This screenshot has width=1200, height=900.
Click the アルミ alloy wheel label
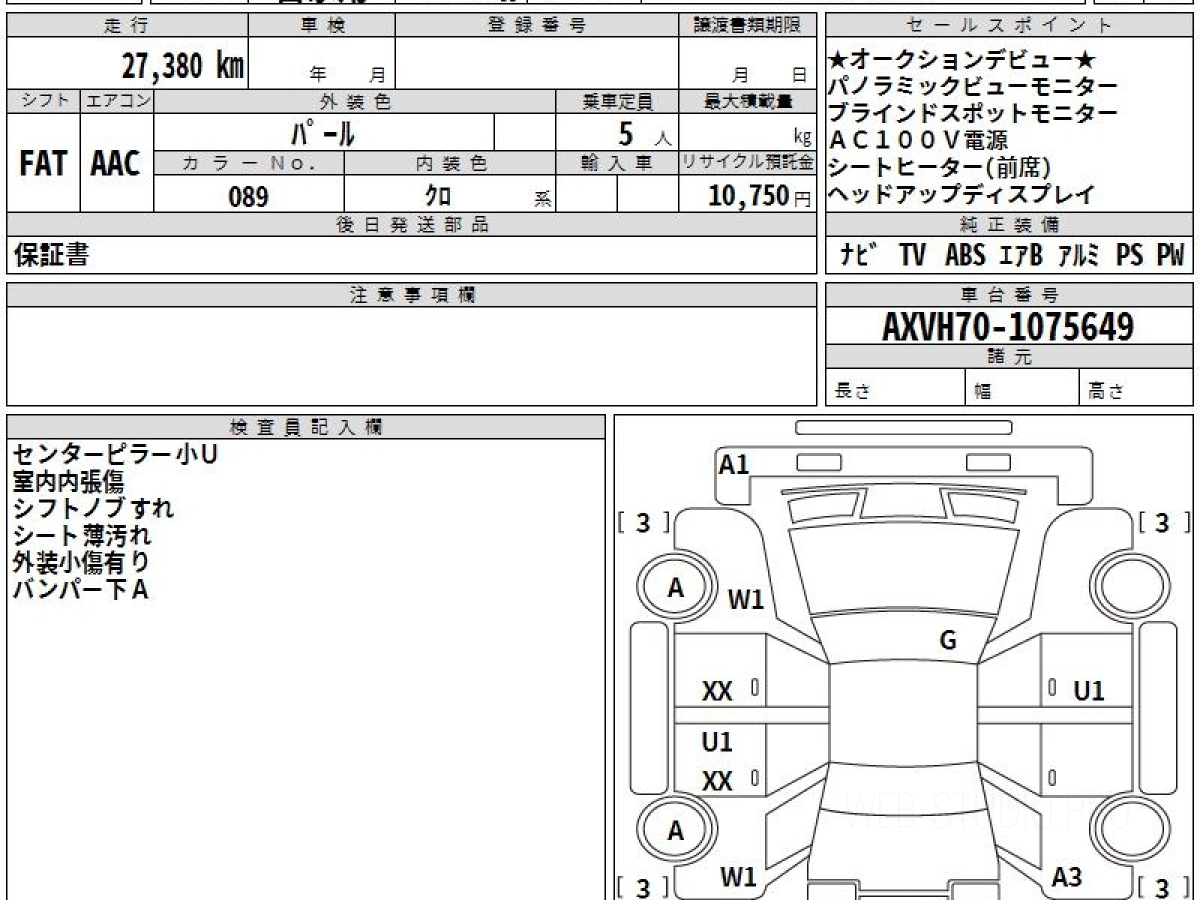coord(1080,256)
